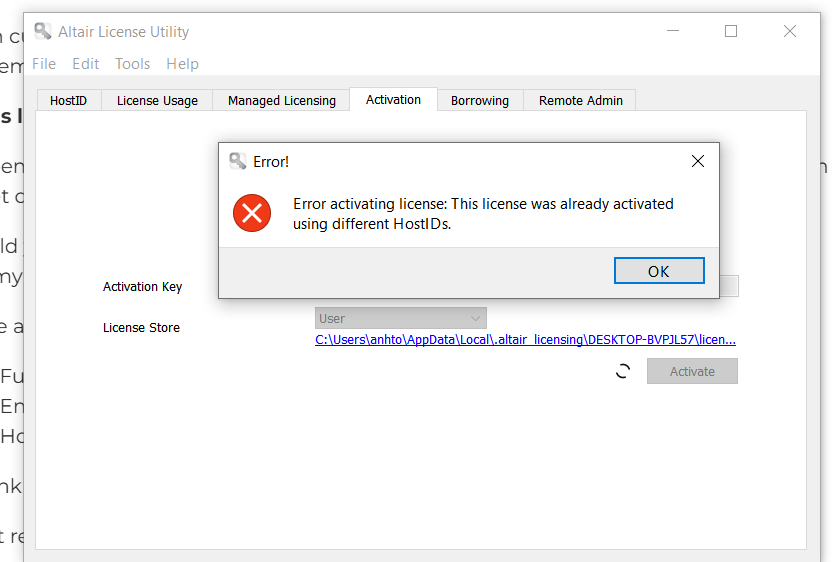The width and height of the screenshot is (832, 562).
Task: Open the altair_licensing license path link
Action: (525, 340)
